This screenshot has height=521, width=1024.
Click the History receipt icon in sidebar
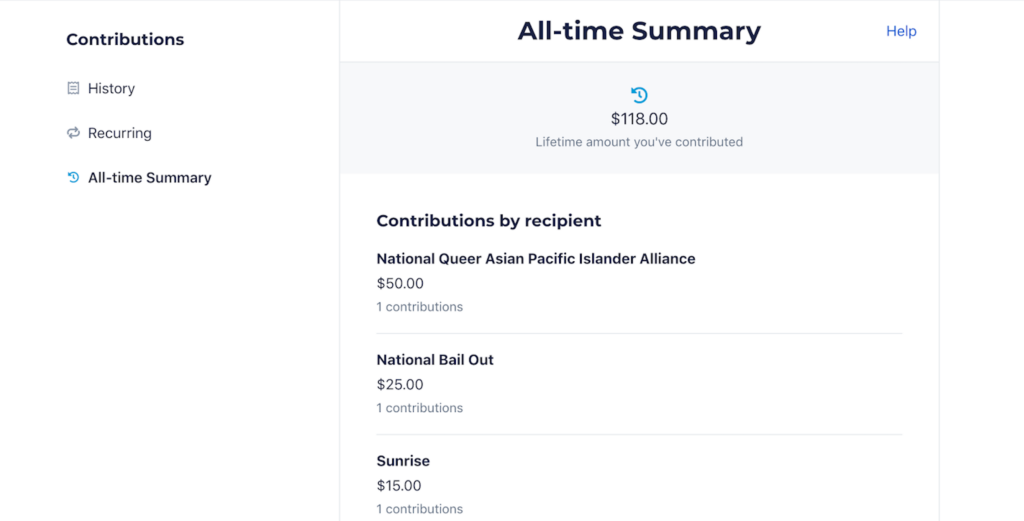pyautogui.click(x=73, y=88)
